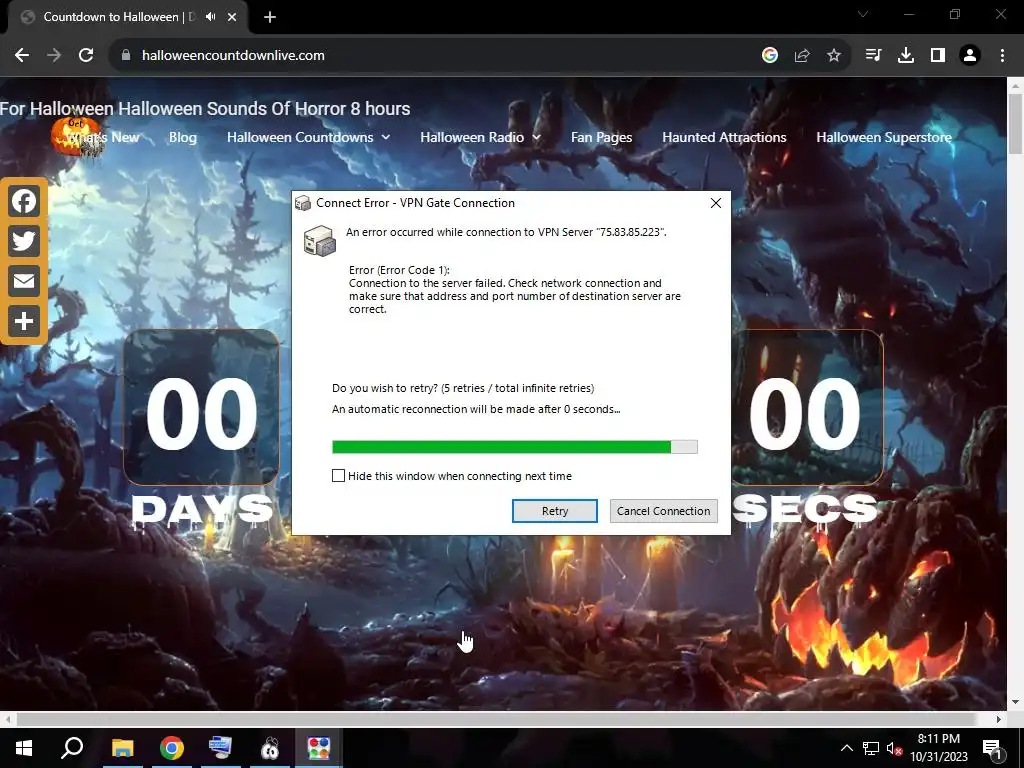Viewport: 1024px width, 768px height.
Task: Toggle the side panel icon in Chrome
Action: [938, 56]
